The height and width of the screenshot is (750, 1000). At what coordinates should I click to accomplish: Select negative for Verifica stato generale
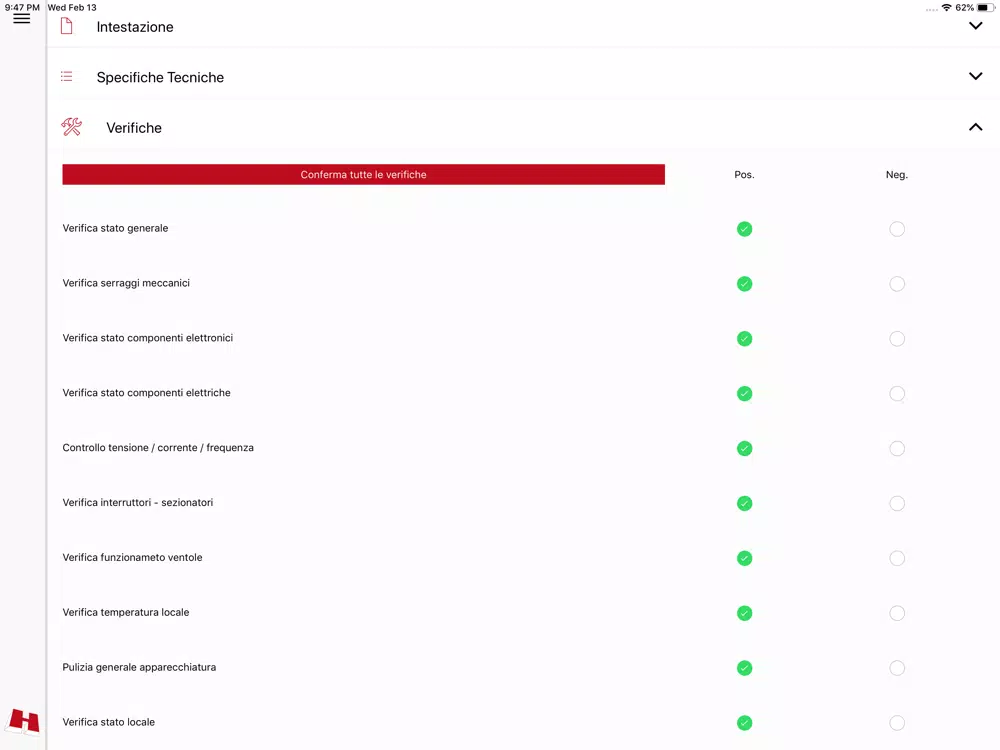pos(897,229)
